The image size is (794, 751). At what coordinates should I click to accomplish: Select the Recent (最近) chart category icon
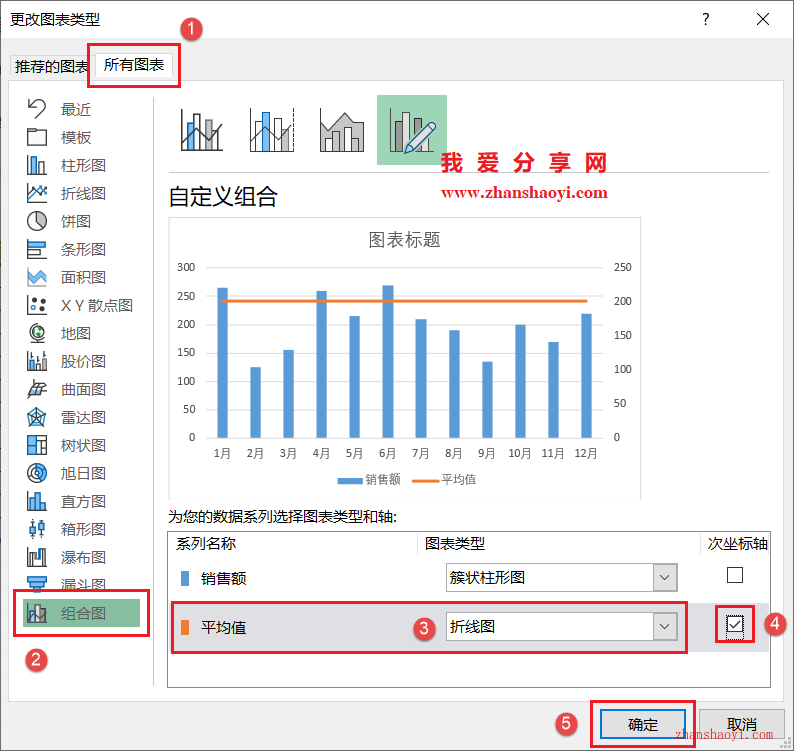click(x=36, y=109)
